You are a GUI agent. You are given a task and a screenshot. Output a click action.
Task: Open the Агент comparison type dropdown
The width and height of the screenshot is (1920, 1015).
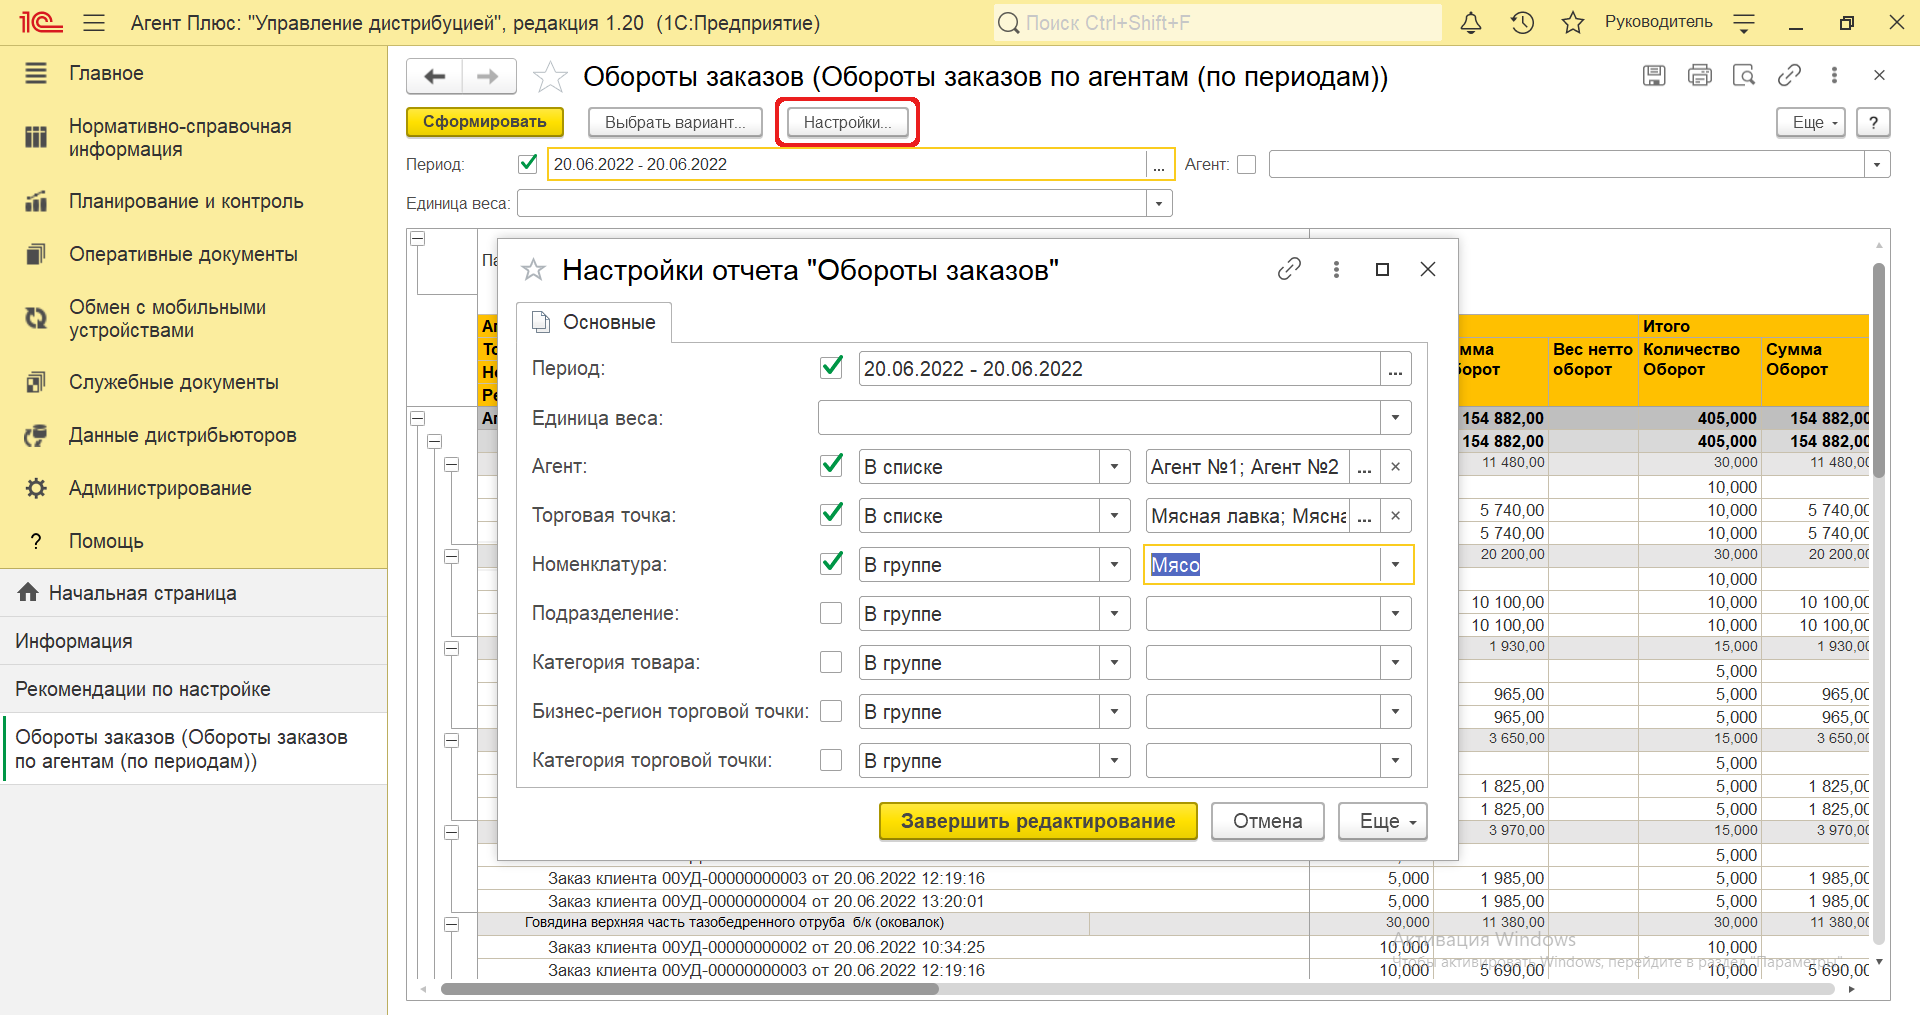[1114, 466]
